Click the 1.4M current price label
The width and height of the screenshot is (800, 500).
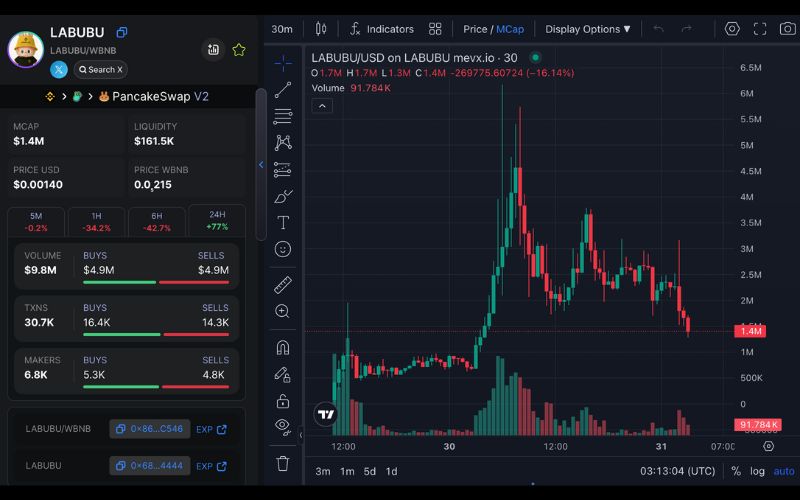(750, 332)
